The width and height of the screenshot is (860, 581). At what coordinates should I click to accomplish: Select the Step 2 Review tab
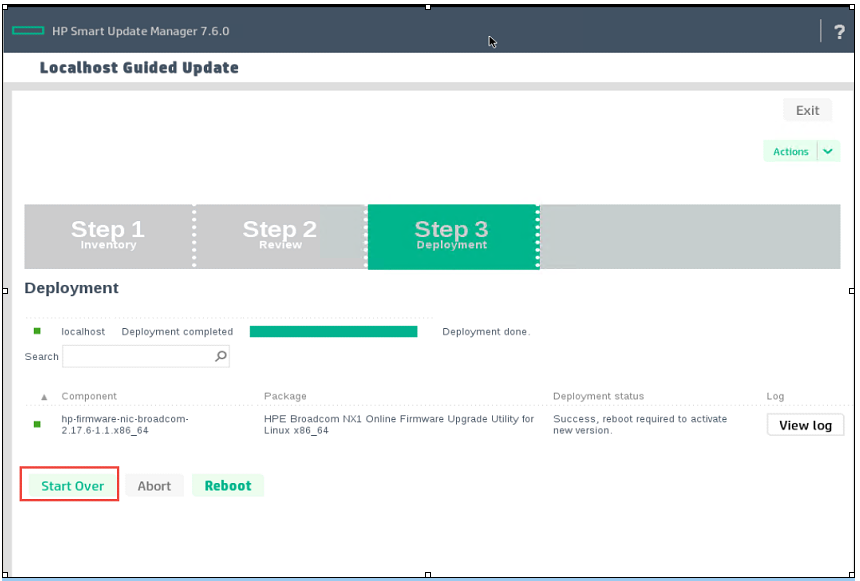click(280, 236)
